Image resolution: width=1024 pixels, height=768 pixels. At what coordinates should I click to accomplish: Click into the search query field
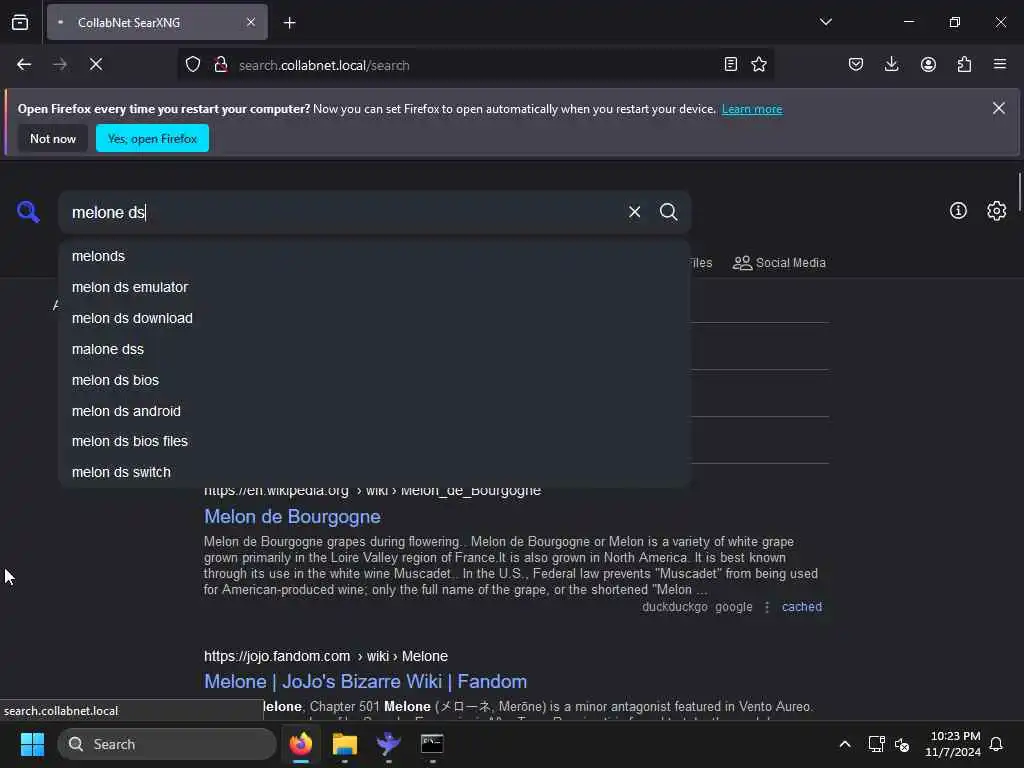click(x=340, y=212)
